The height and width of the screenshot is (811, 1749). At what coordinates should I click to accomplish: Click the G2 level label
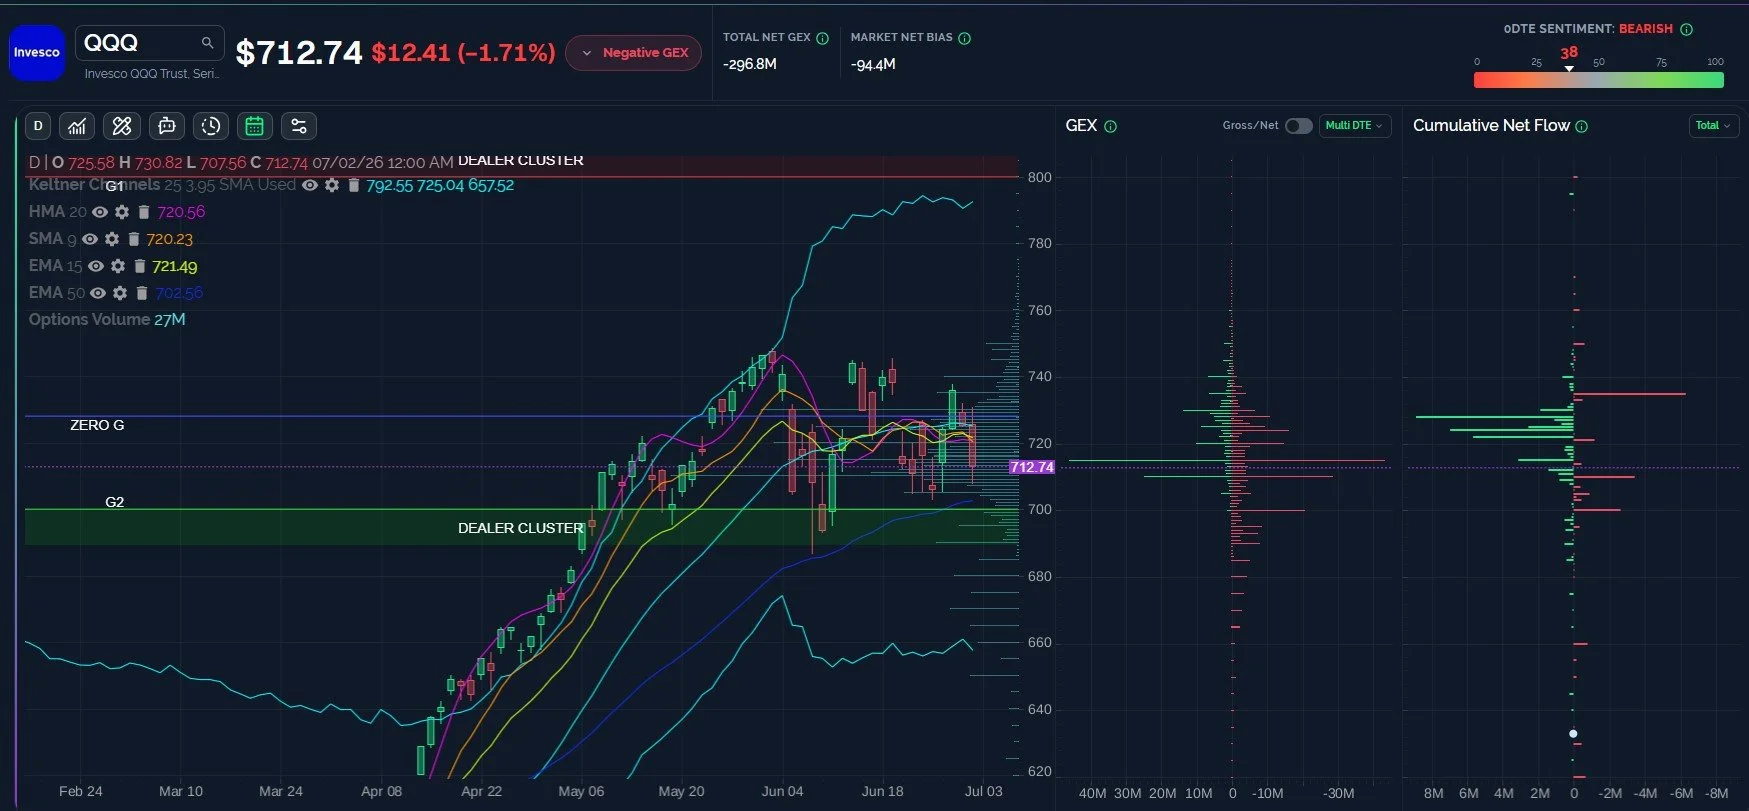(115, 502)
